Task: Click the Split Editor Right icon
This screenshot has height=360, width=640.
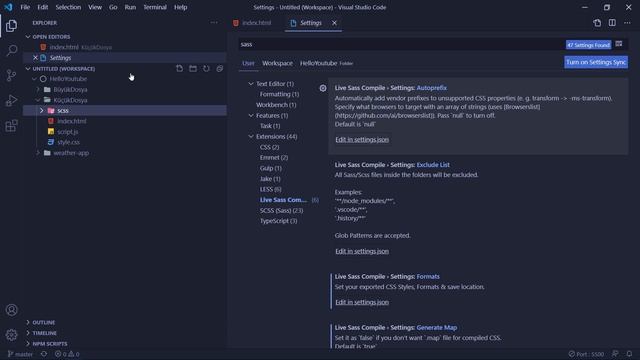Action: point(612,23)
